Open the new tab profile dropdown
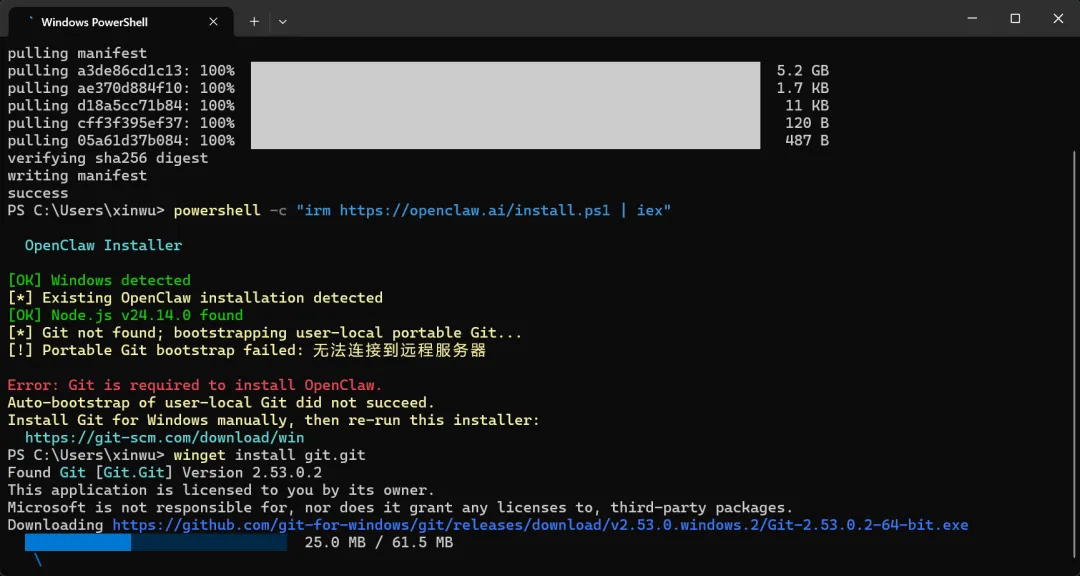The image size is (1080, 576). pyautogui.click(x=282, y=21)
